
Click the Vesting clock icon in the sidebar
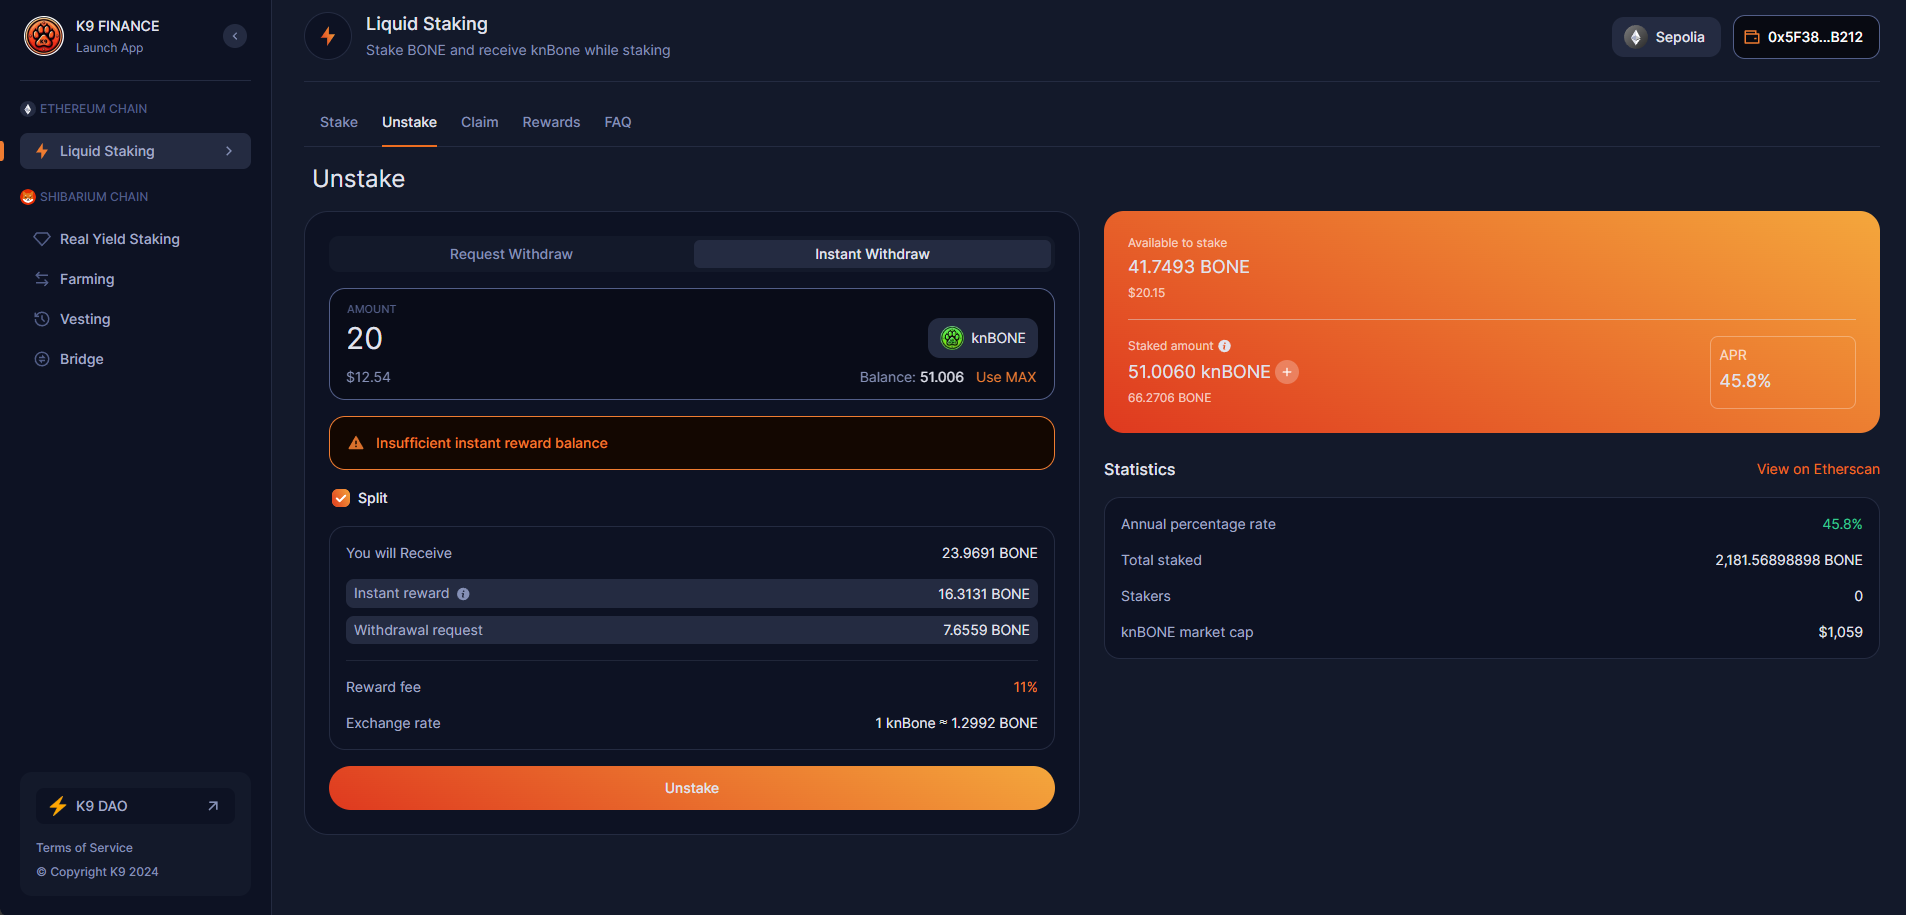[x=42, y=319]
